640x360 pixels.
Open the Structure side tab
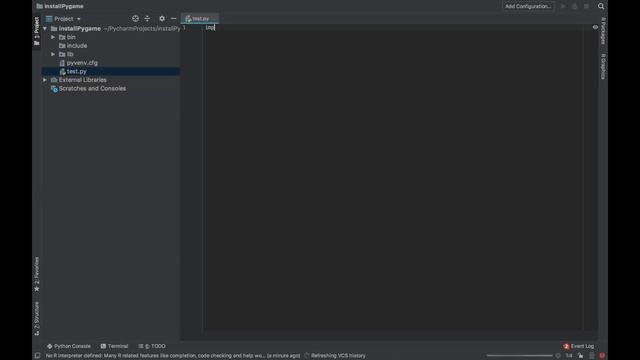click(x=37, y=318)
